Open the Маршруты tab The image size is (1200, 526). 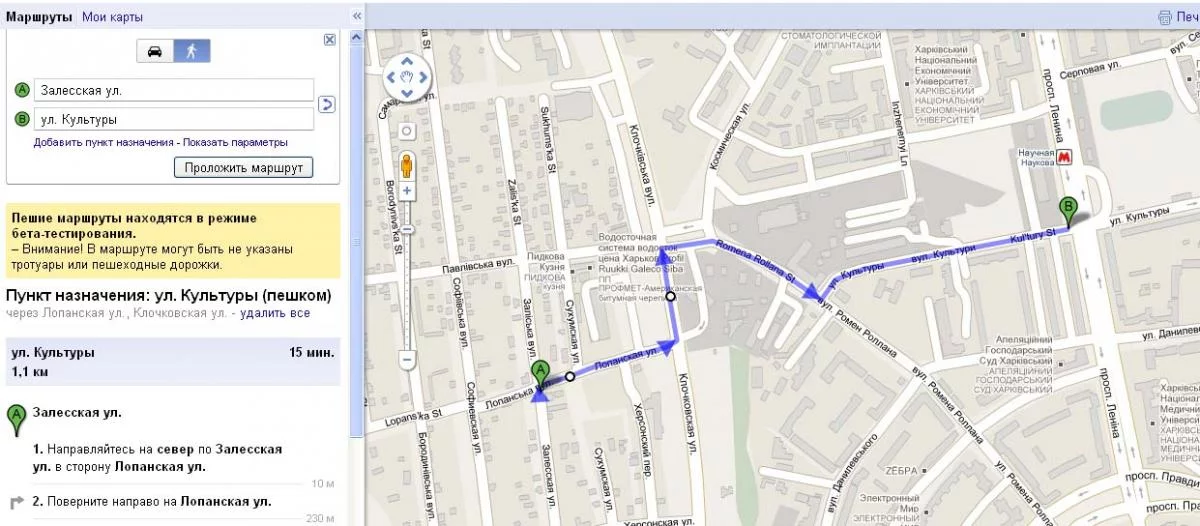(40, 17)
